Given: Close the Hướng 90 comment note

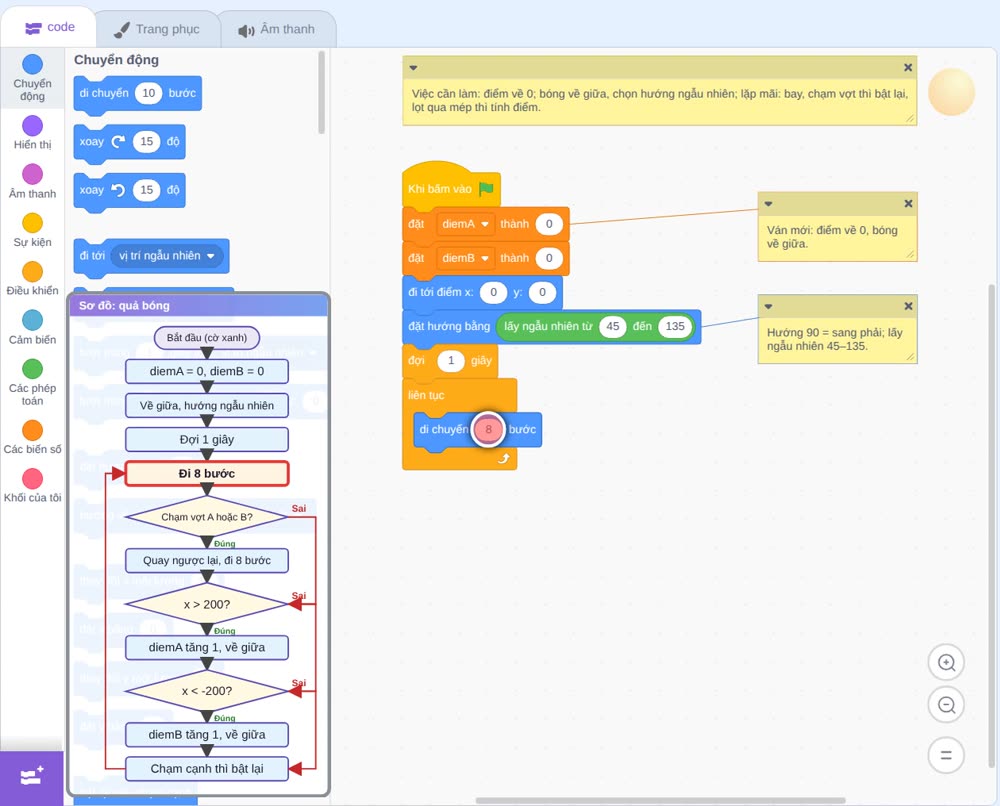Looking at the screenshot, I should coord(908,306).
